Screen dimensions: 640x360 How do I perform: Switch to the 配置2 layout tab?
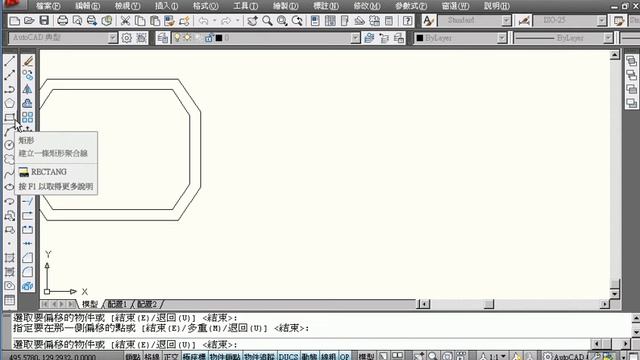coord(147,304)
